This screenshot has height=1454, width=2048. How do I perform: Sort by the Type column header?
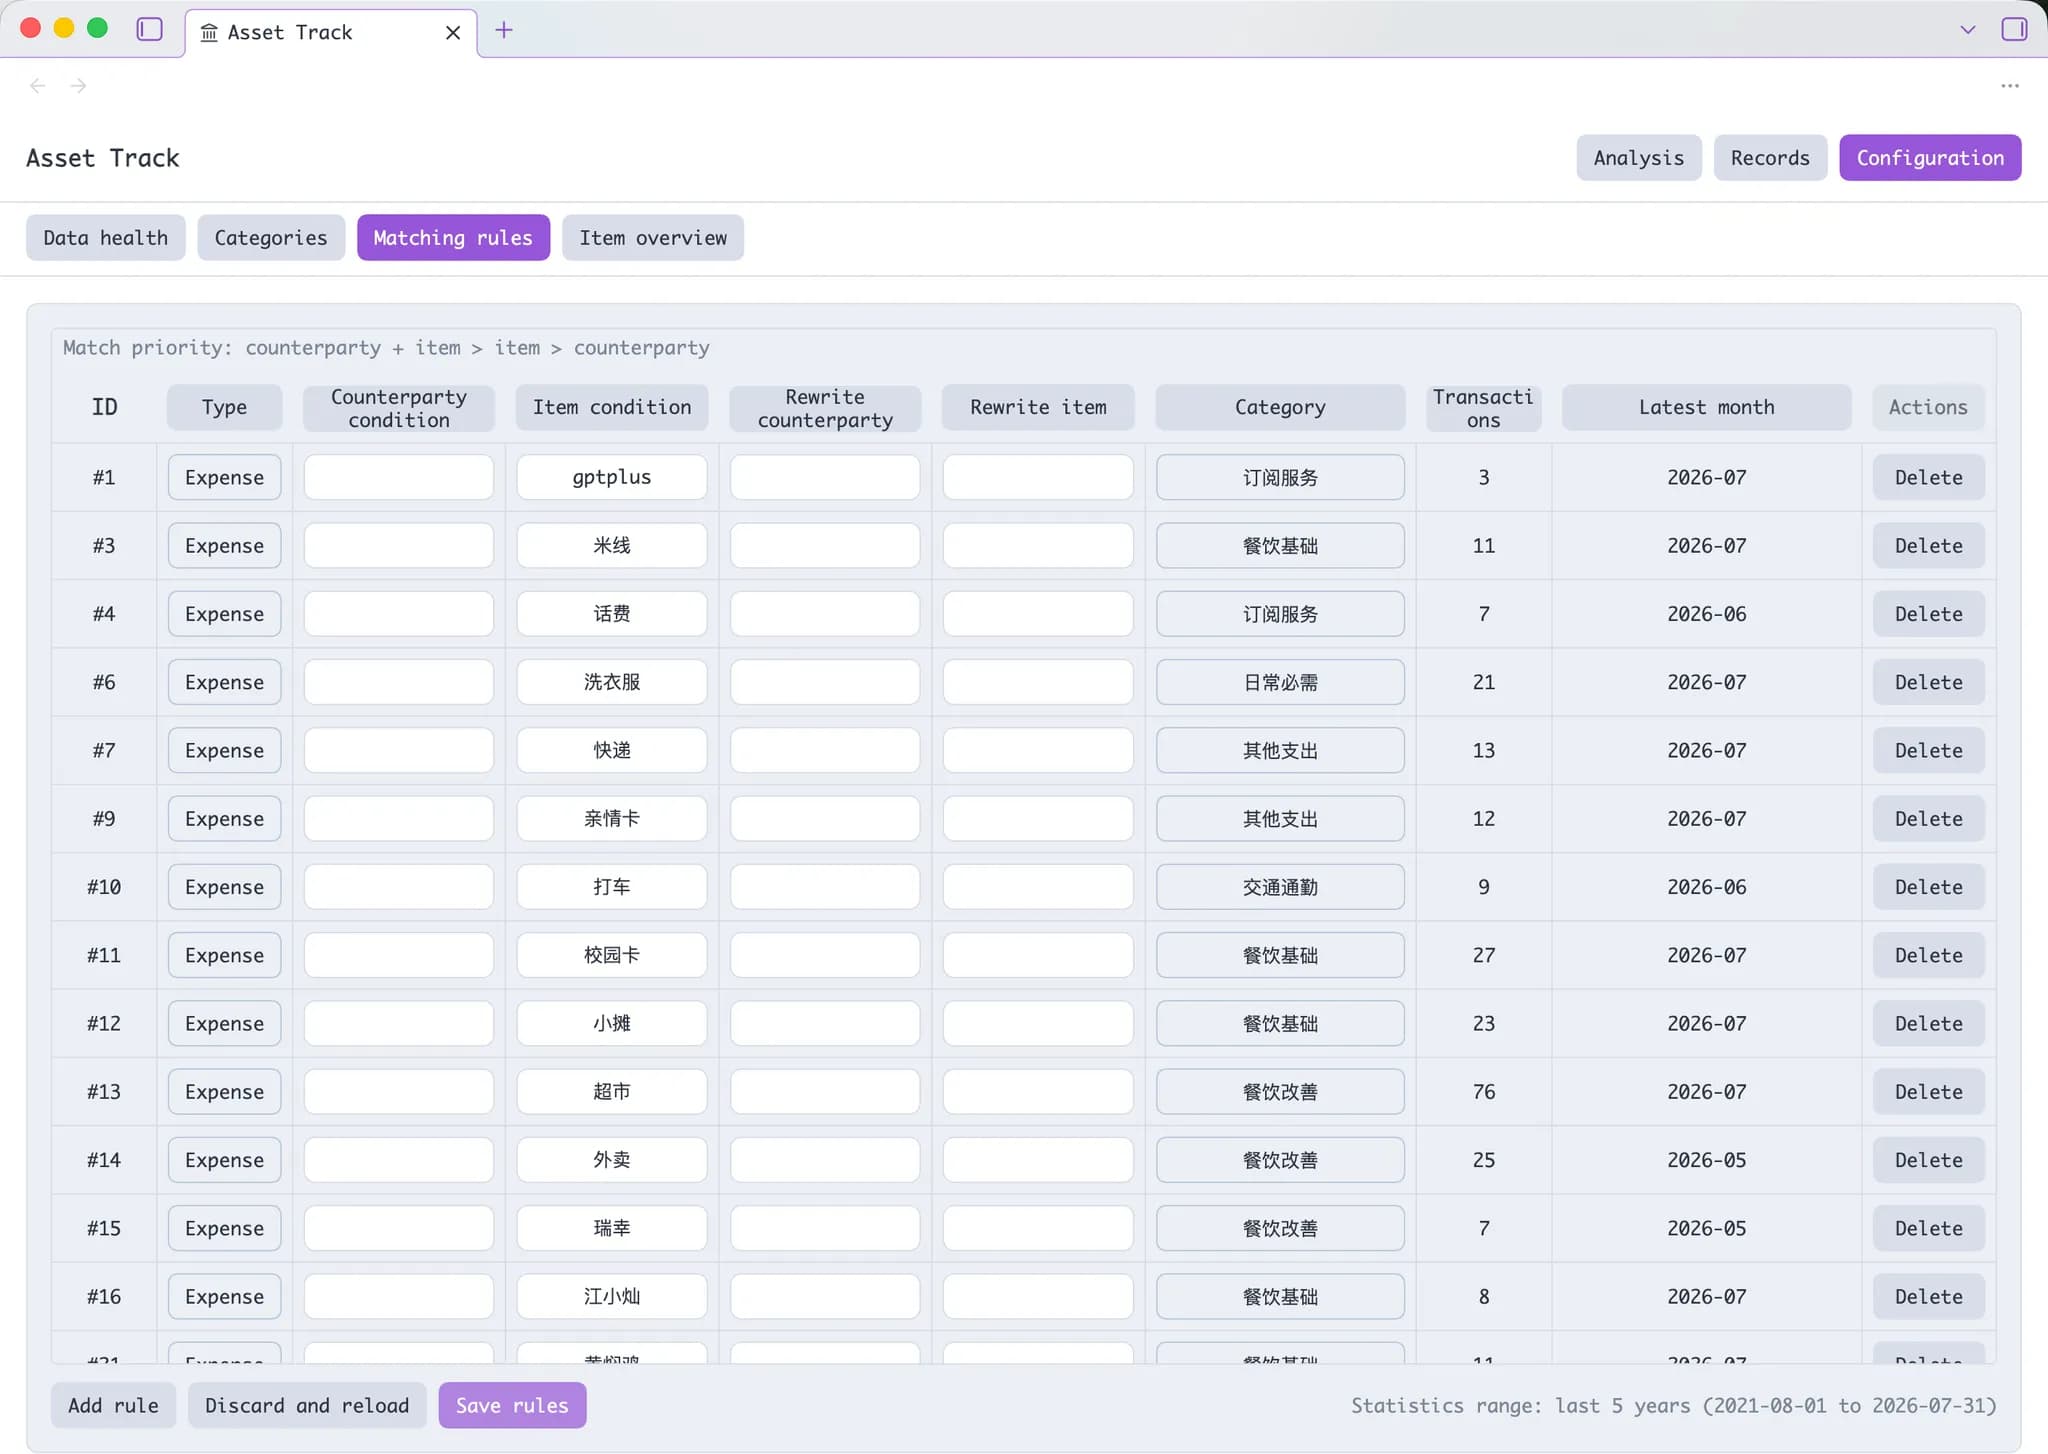tap(224, 407)
